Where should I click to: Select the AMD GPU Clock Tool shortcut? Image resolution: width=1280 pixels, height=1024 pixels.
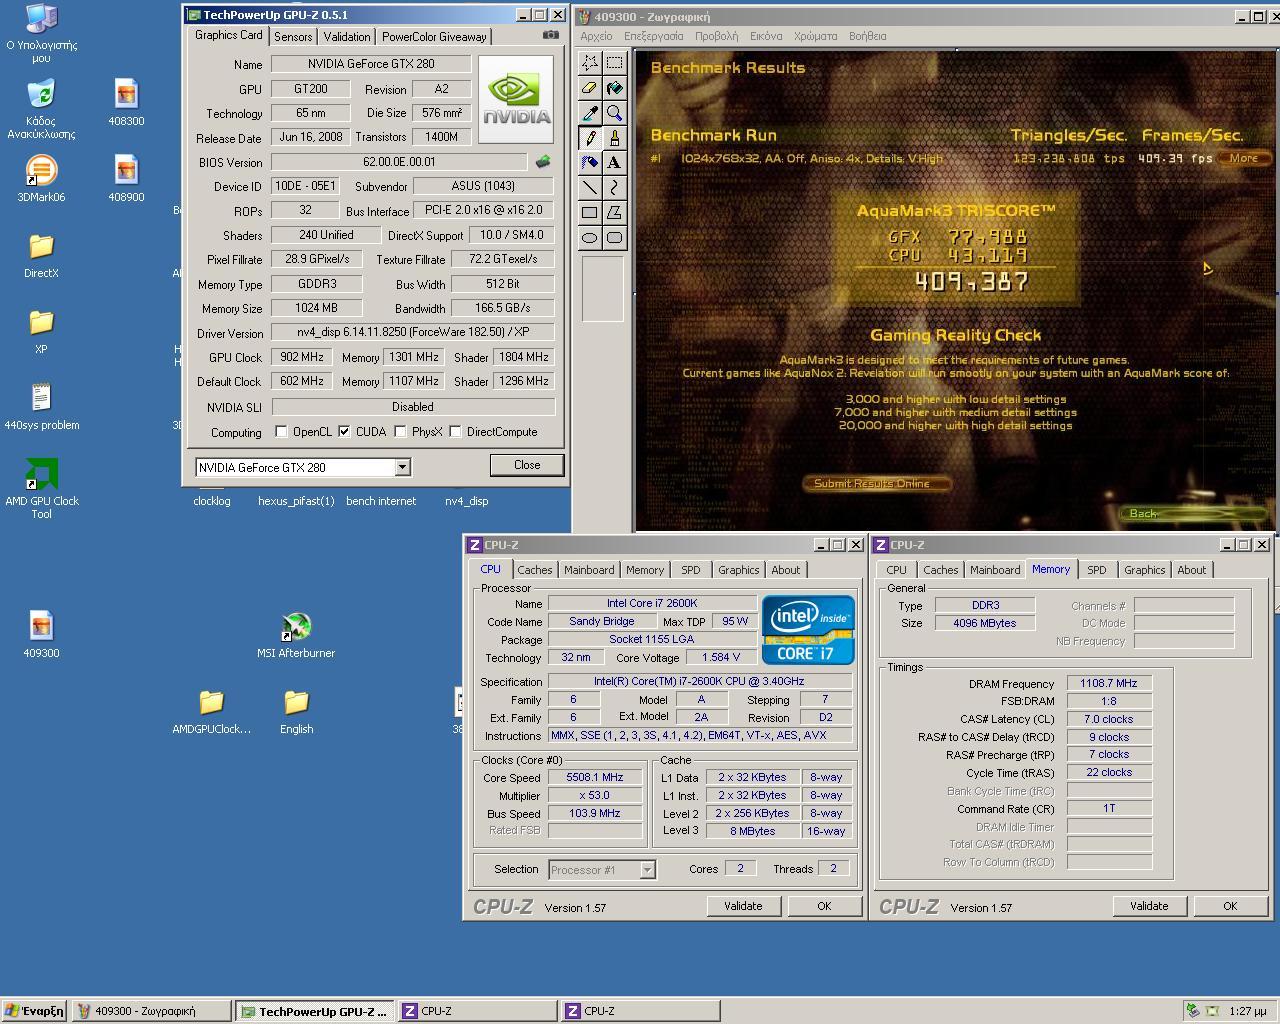point(41,488)
